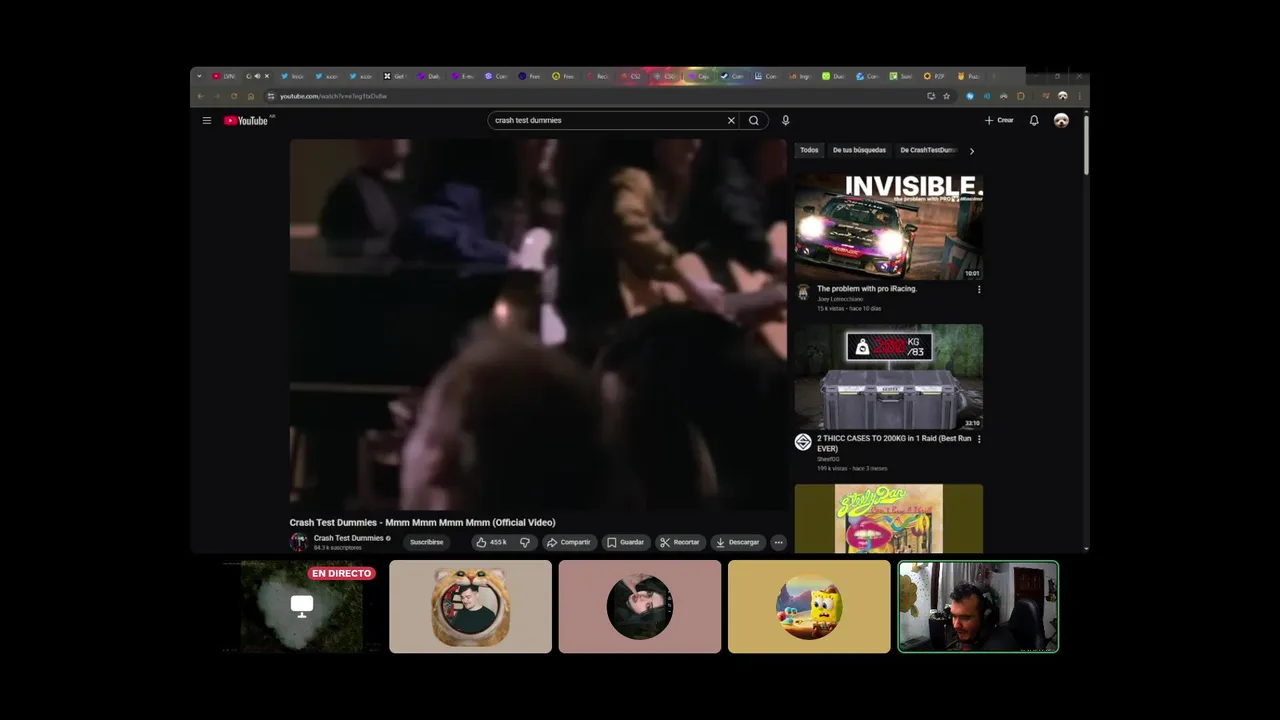Open the Crear button
Image resolution: width=1280 pixels, height=720 pixels.
999,120
